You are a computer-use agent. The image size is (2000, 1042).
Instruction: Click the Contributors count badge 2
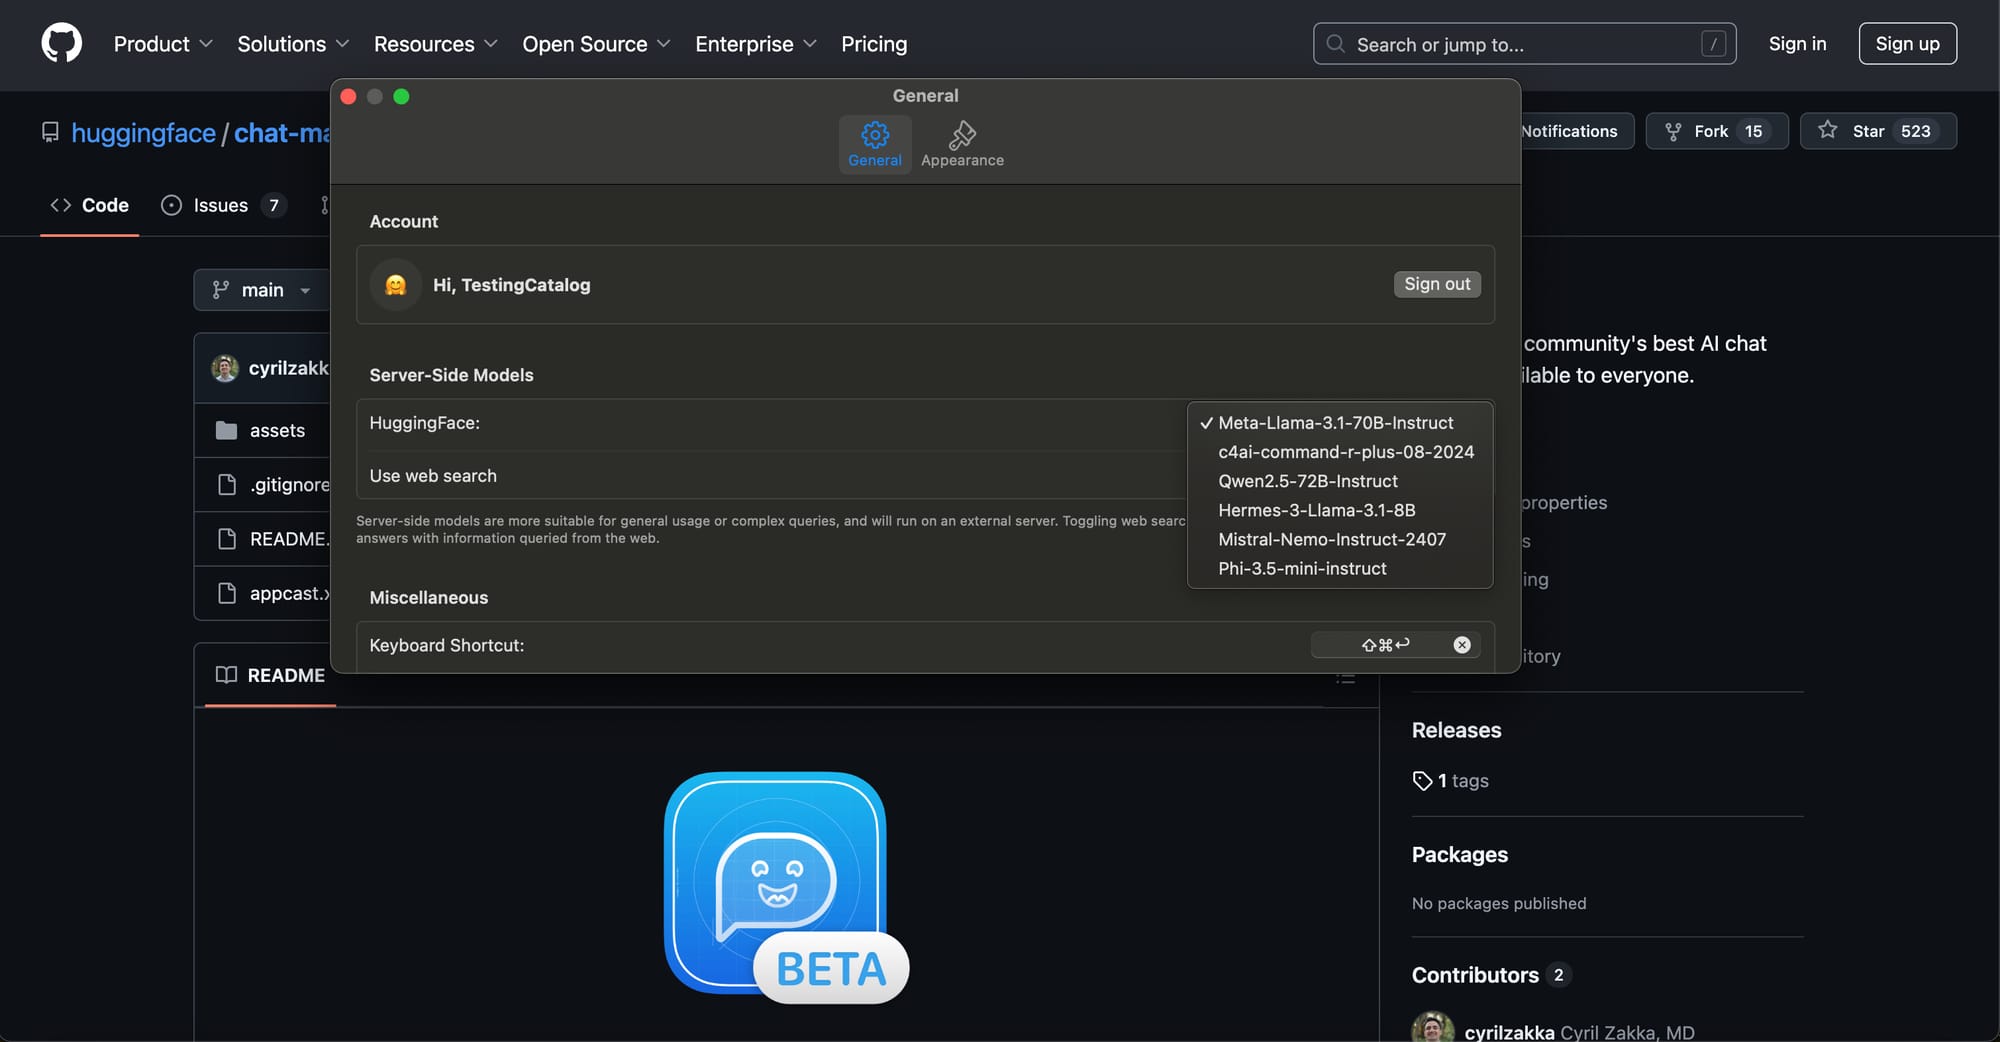click(x=1558, y=975)
